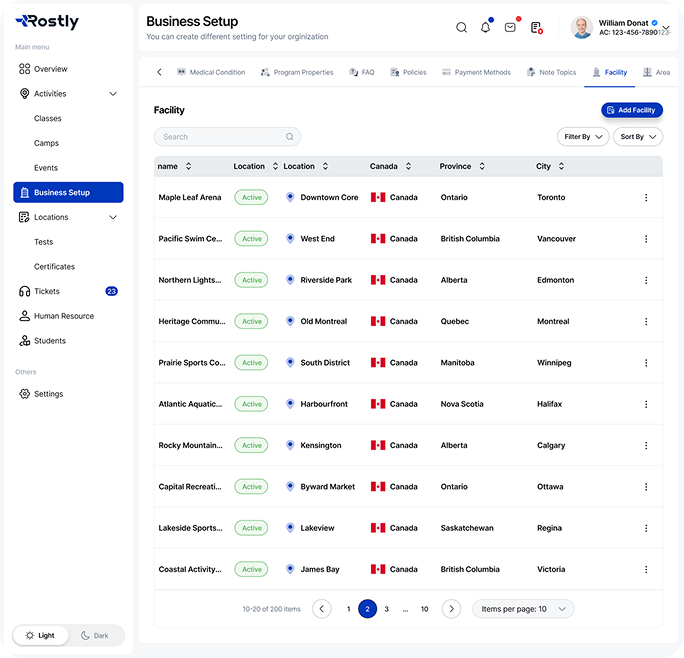Switch to Area tab

pyautogui.click(x=657, y=72)
